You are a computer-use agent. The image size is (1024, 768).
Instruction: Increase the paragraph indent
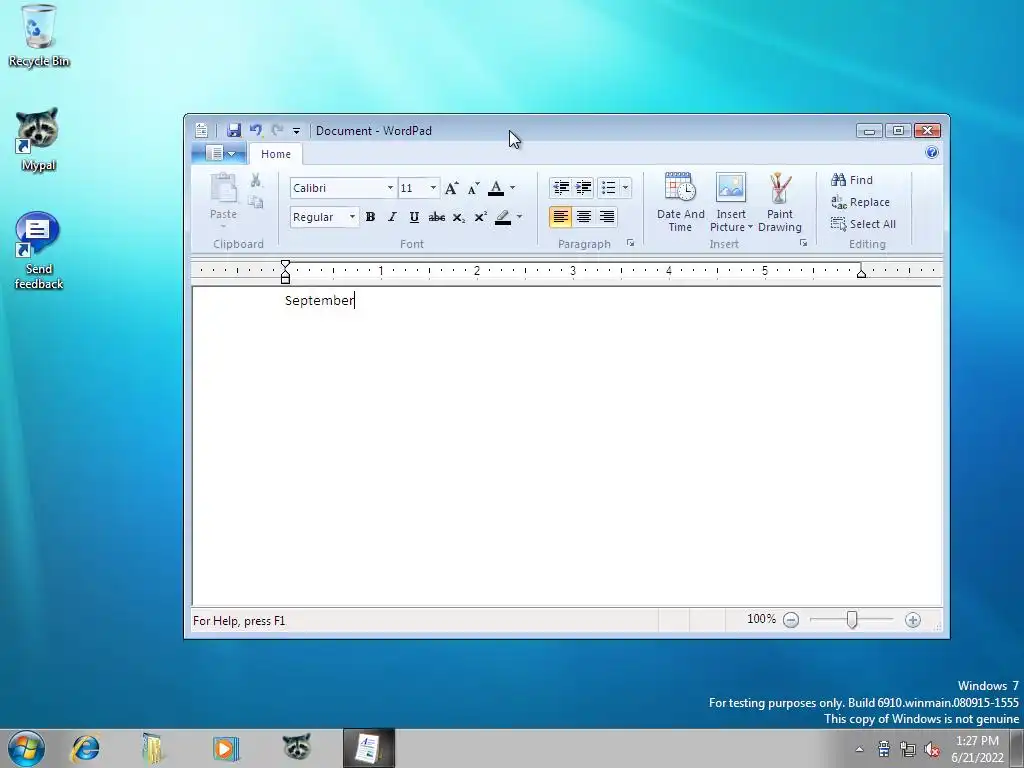(x=583, y=188)
